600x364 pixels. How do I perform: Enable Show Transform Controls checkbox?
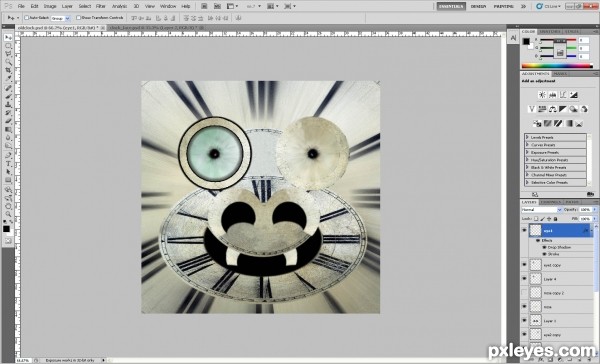[78, 18]
